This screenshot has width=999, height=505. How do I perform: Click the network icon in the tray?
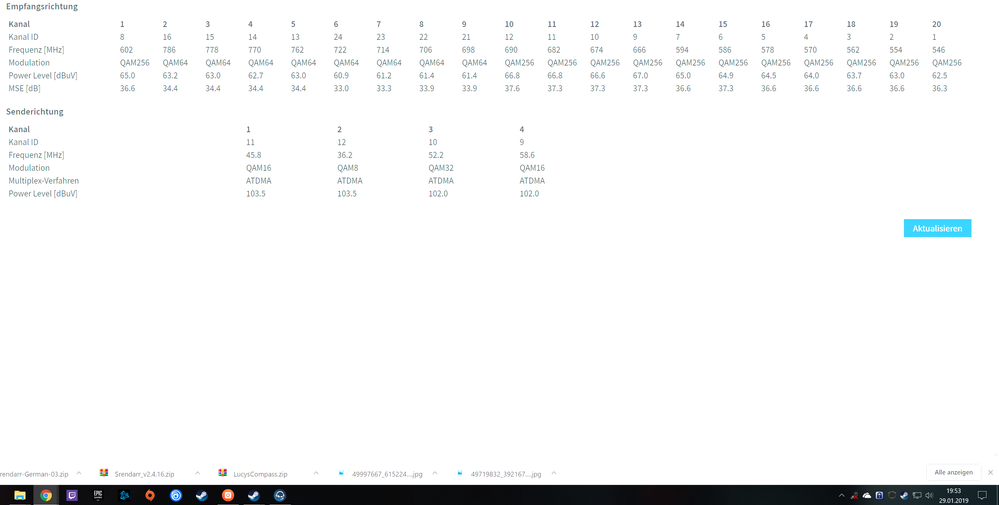point(917,495)
